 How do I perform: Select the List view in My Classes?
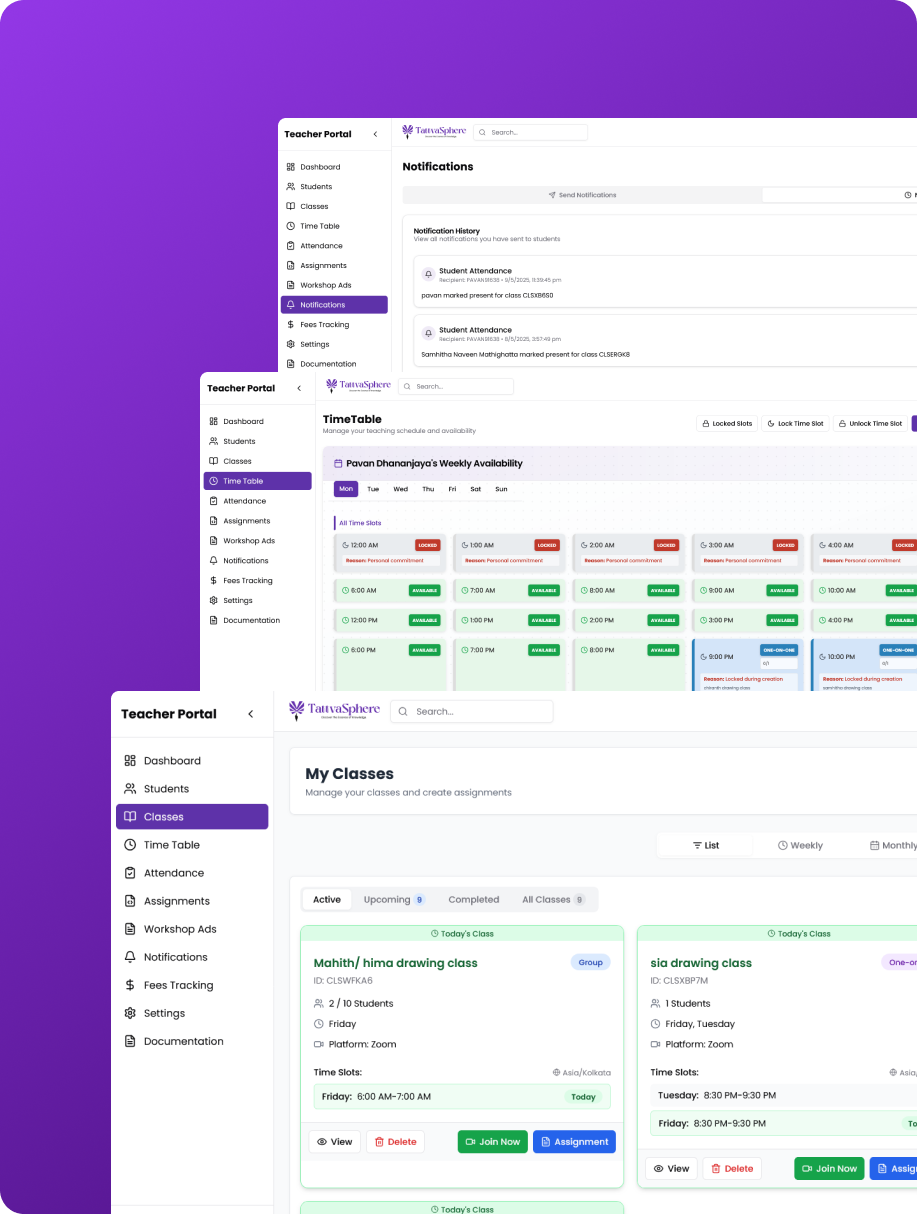706,845
